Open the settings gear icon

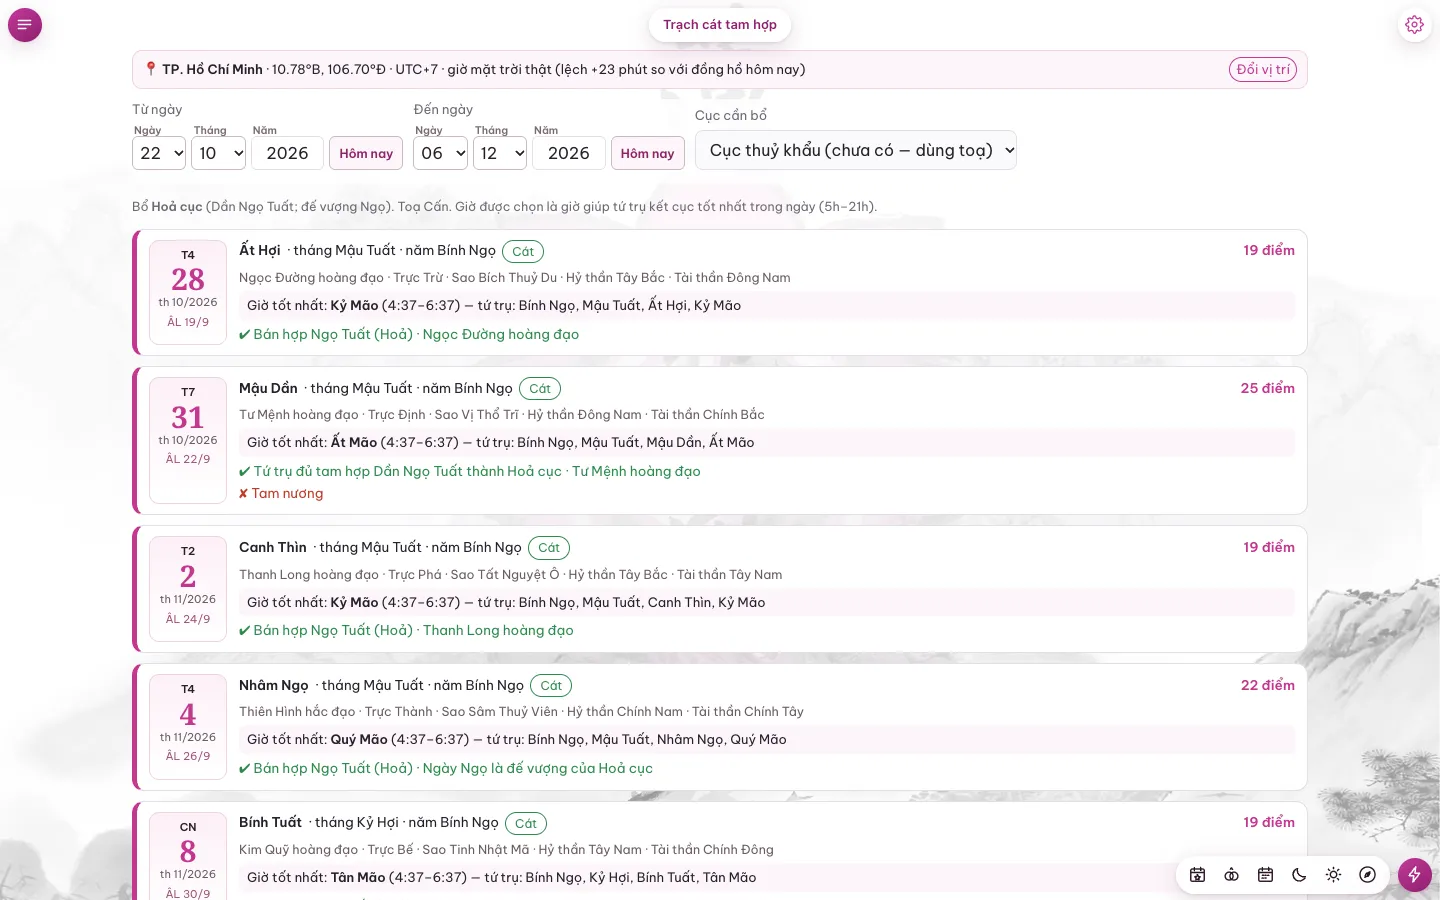coord(1414,25)
